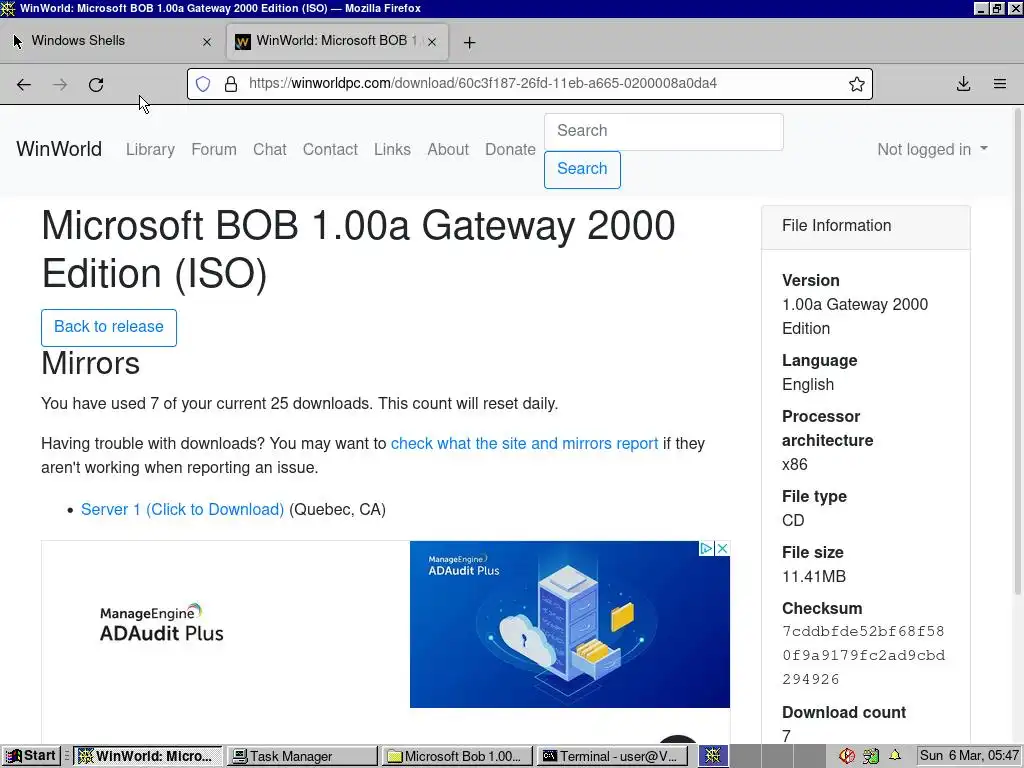Click Server 1 (Click to Download) link
The width and height of the screenshot is (1024, 768).
(182, 509)
